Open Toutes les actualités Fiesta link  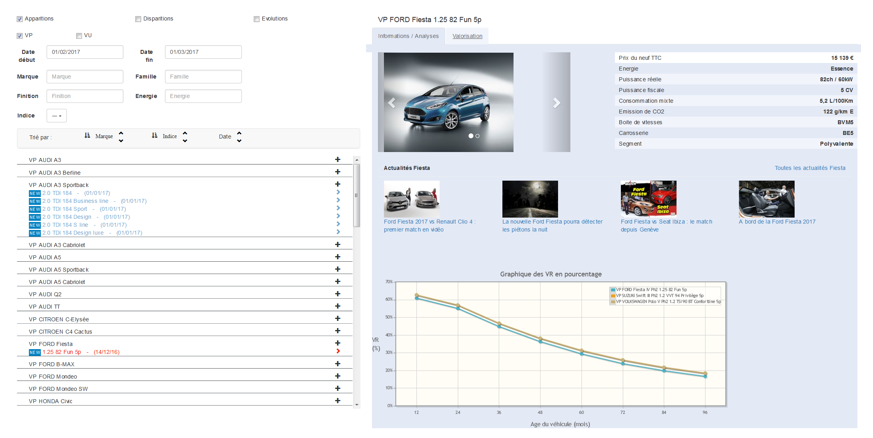click(x=810, y=168)
